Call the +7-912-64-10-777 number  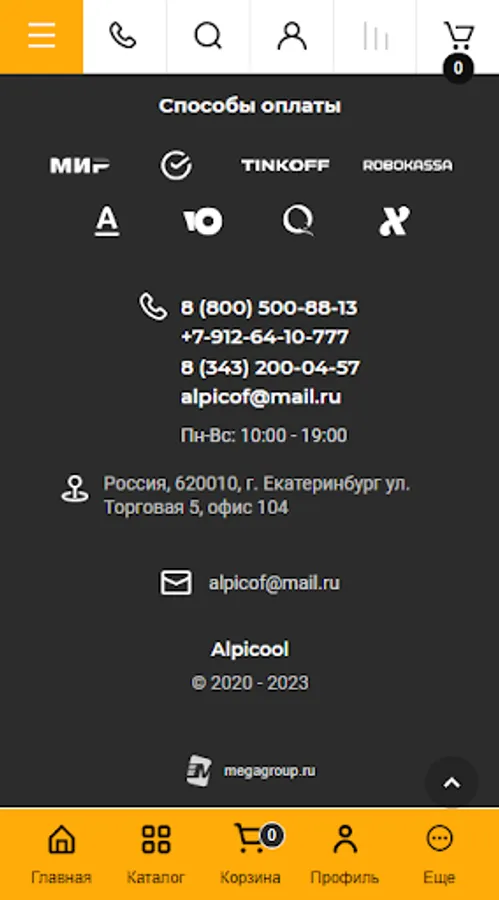[265, 337]
